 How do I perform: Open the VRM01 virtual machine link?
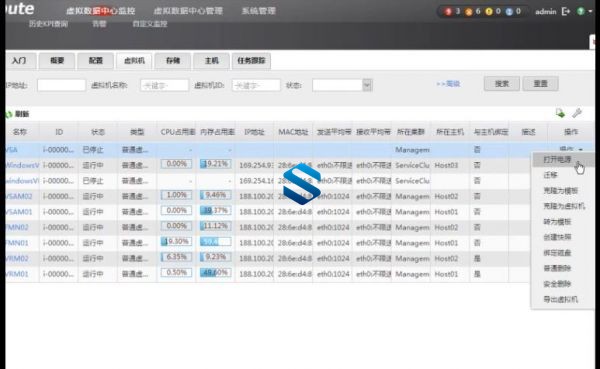coord(18,274)
